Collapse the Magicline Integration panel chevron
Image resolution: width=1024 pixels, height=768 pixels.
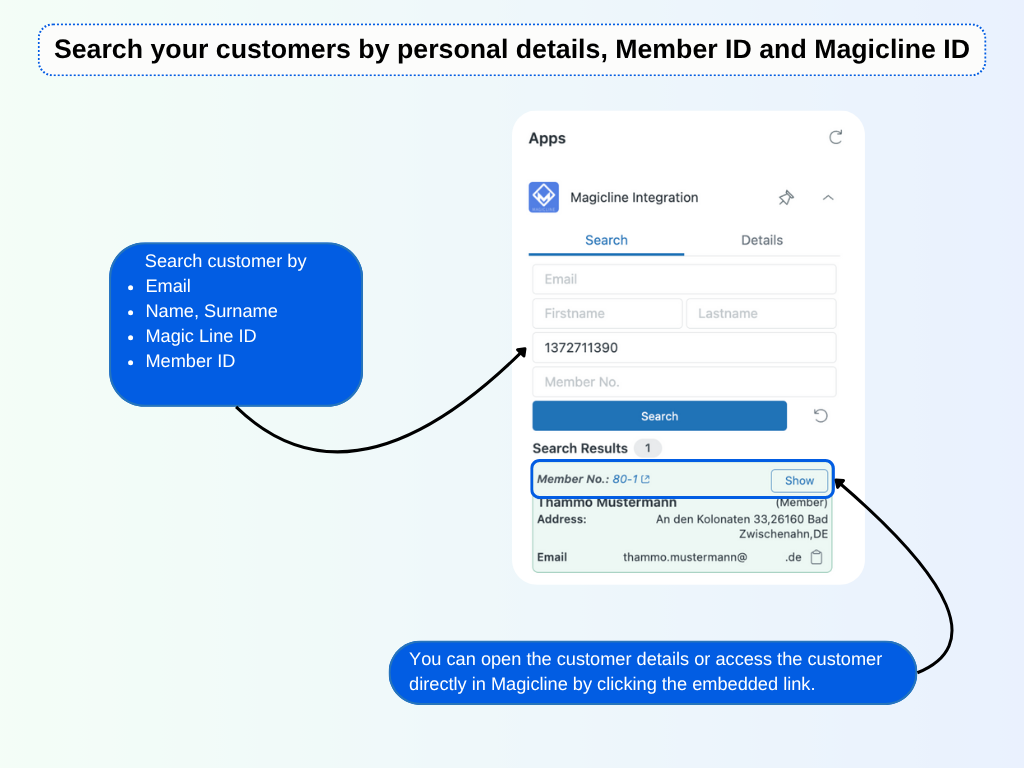(x=828, y=198)
